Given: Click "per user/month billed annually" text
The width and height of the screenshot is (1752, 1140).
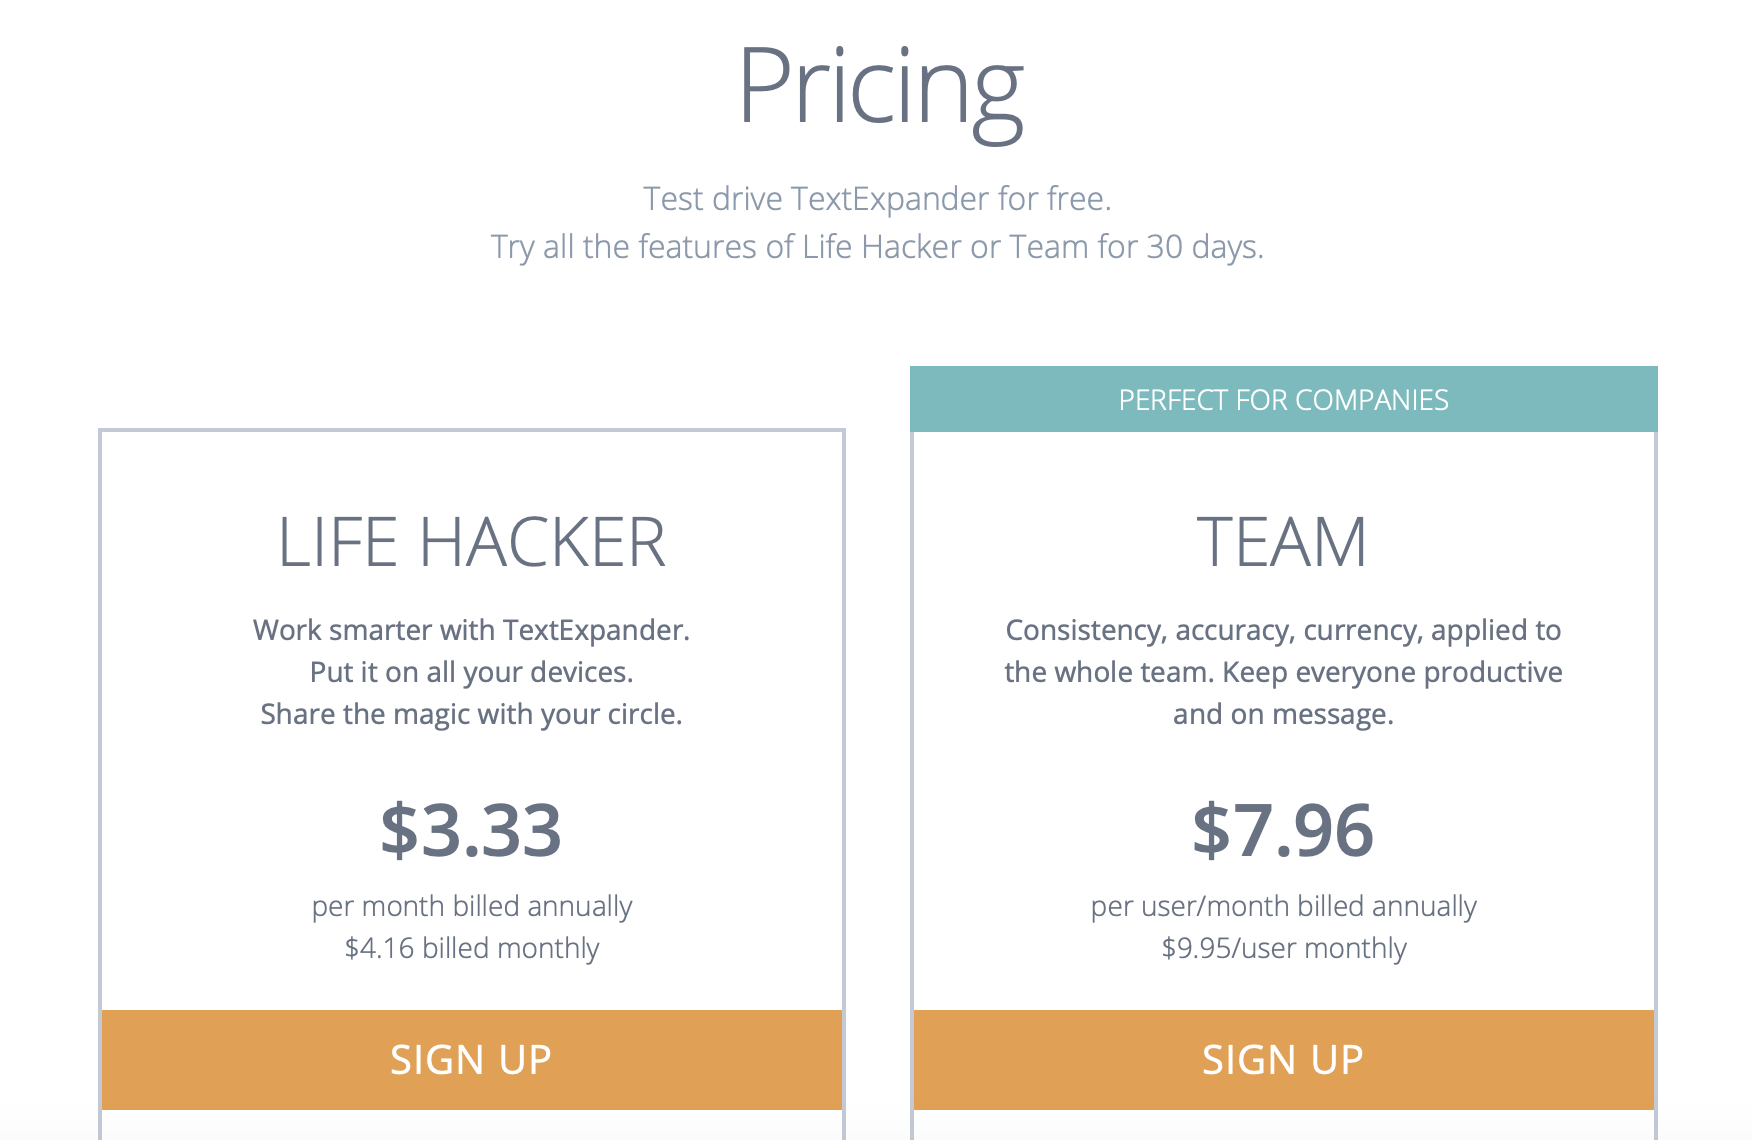Looking at the screenshot, I should coord(1283,906).
